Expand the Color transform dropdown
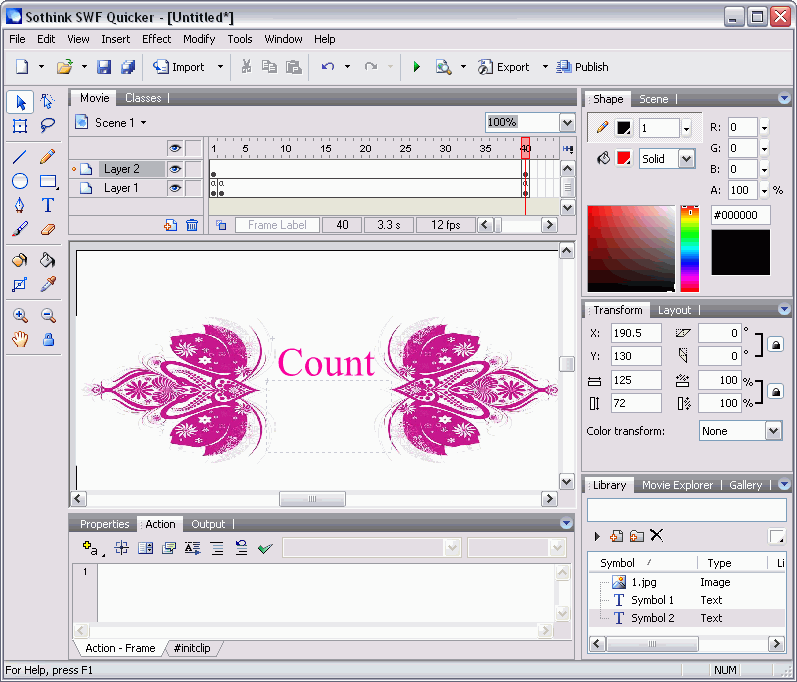Viewport: 797px width, 682px height. 773,431
